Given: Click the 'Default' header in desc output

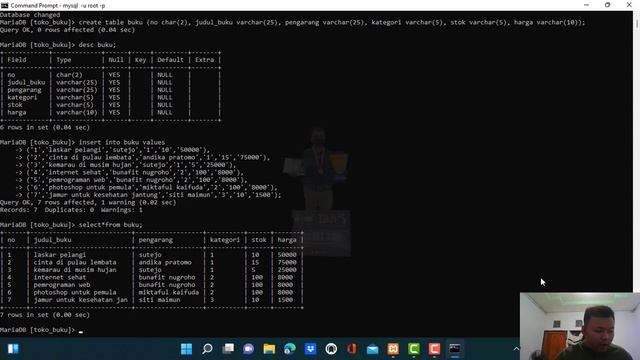Looking at the screenshot, I should coord(170,60).
